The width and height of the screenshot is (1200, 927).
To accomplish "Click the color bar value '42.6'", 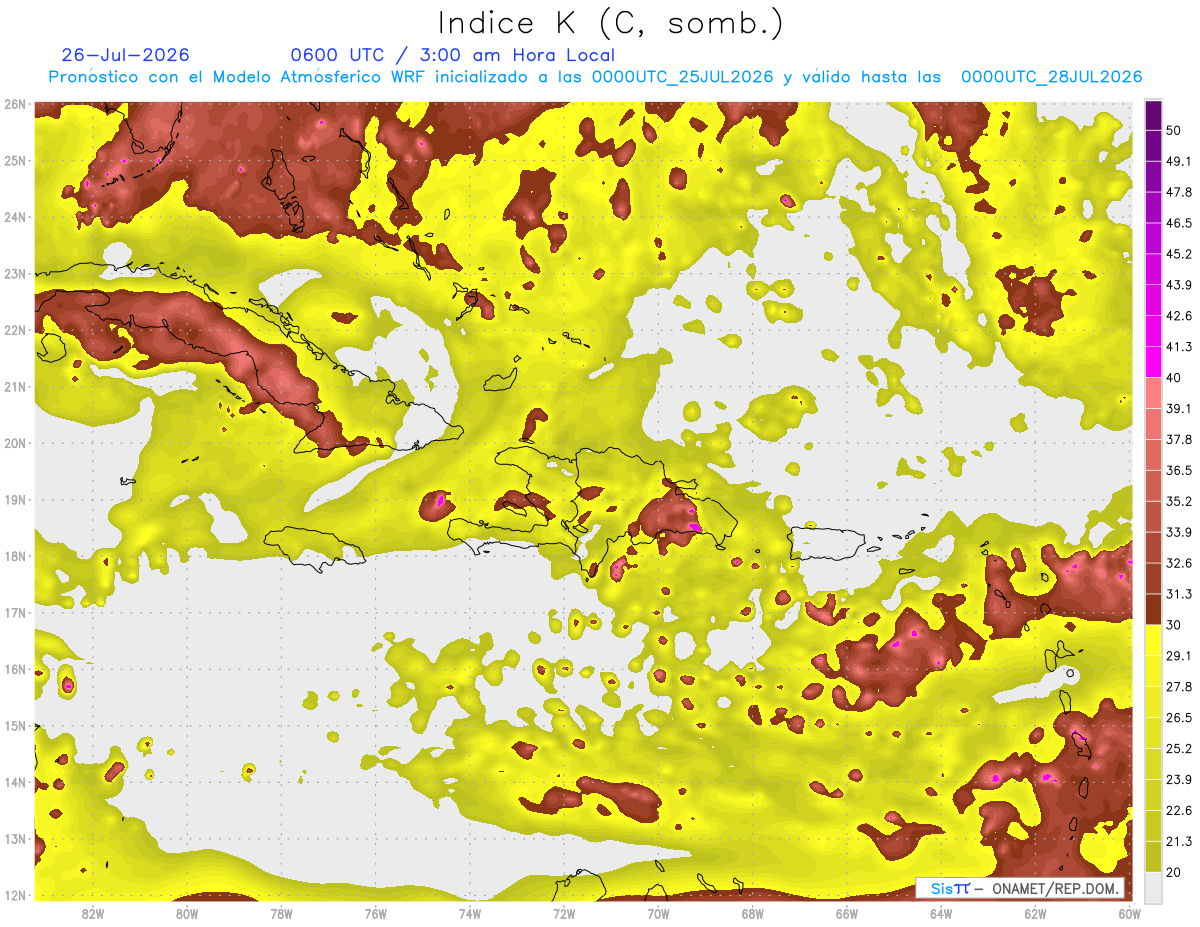I will (1179, 316).
